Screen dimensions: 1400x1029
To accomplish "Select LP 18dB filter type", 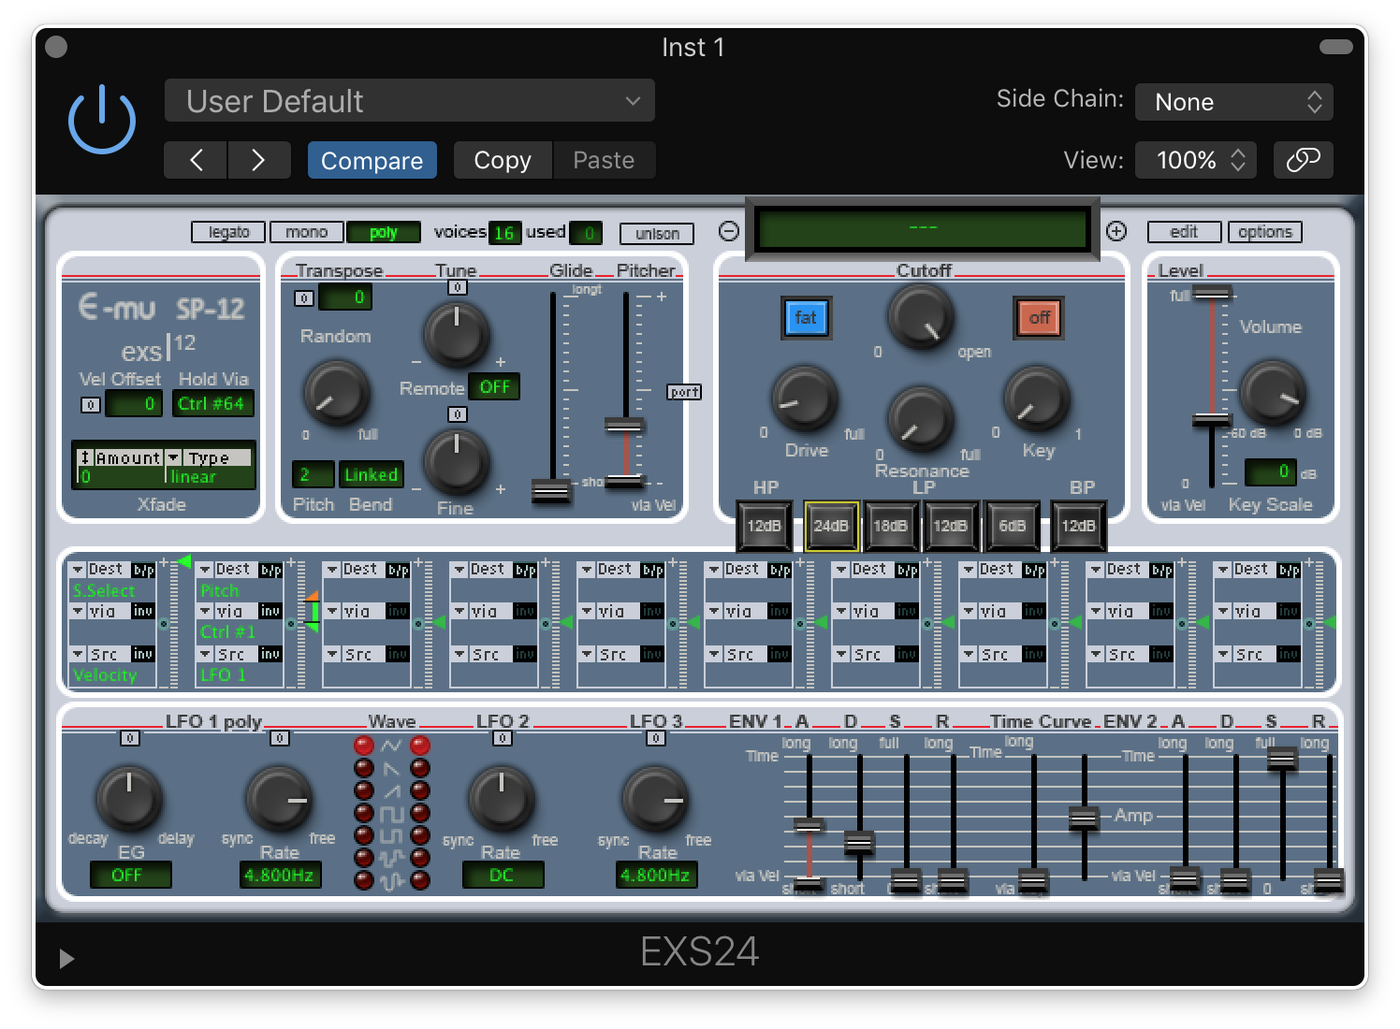I will pos(890,526).
